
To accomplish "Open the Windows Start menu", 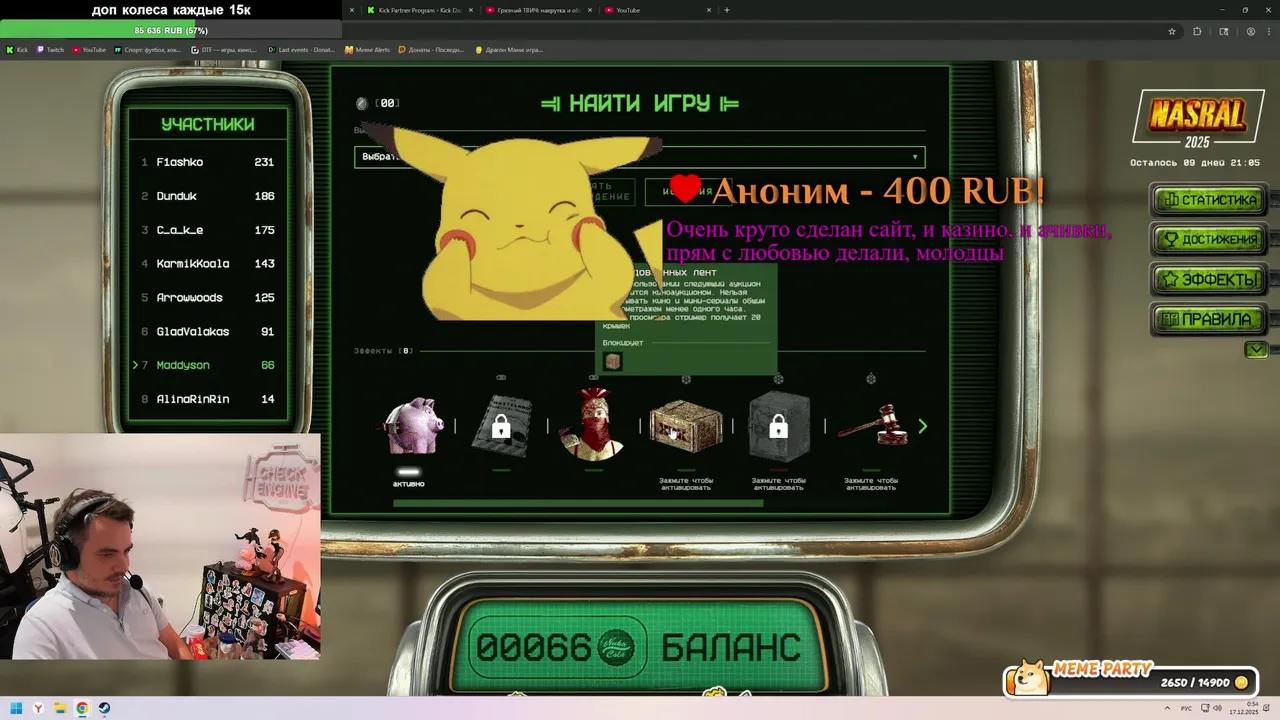I will click(16, 708).
